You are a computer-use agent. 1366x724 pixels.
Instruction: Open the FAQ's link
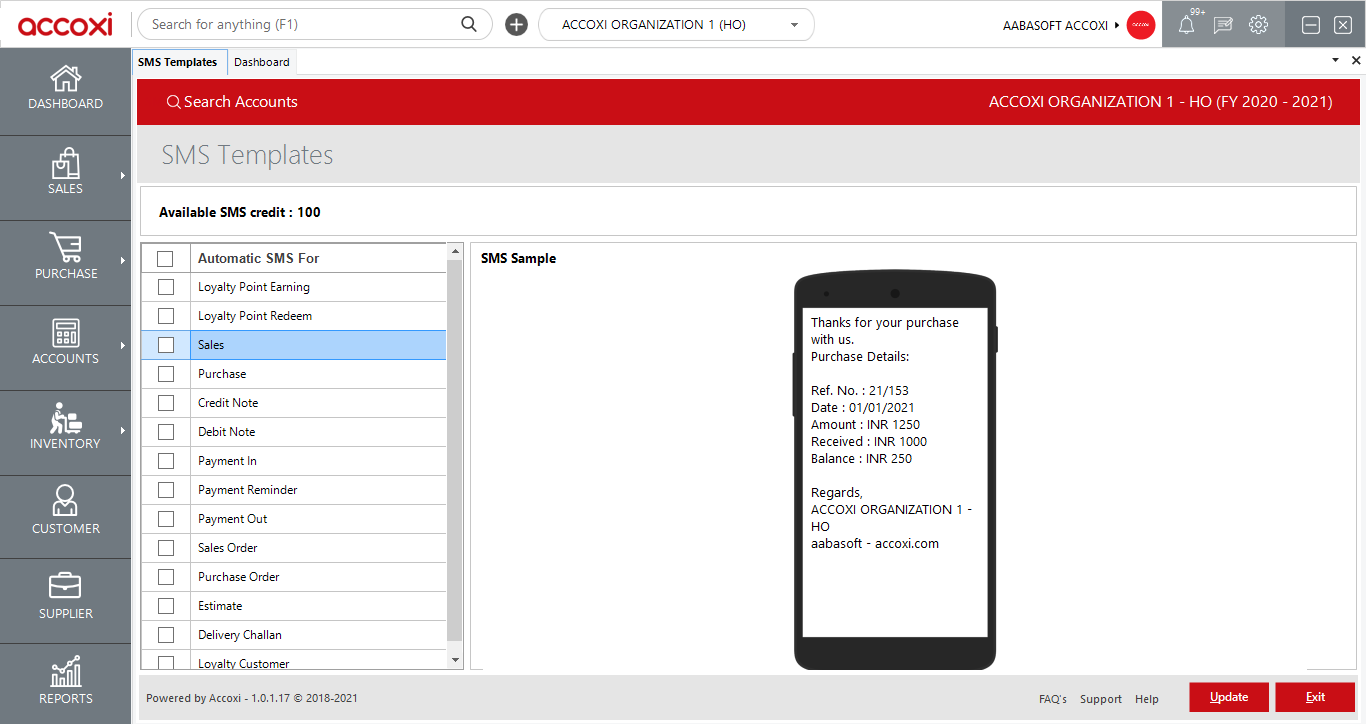click(1053, 699)
